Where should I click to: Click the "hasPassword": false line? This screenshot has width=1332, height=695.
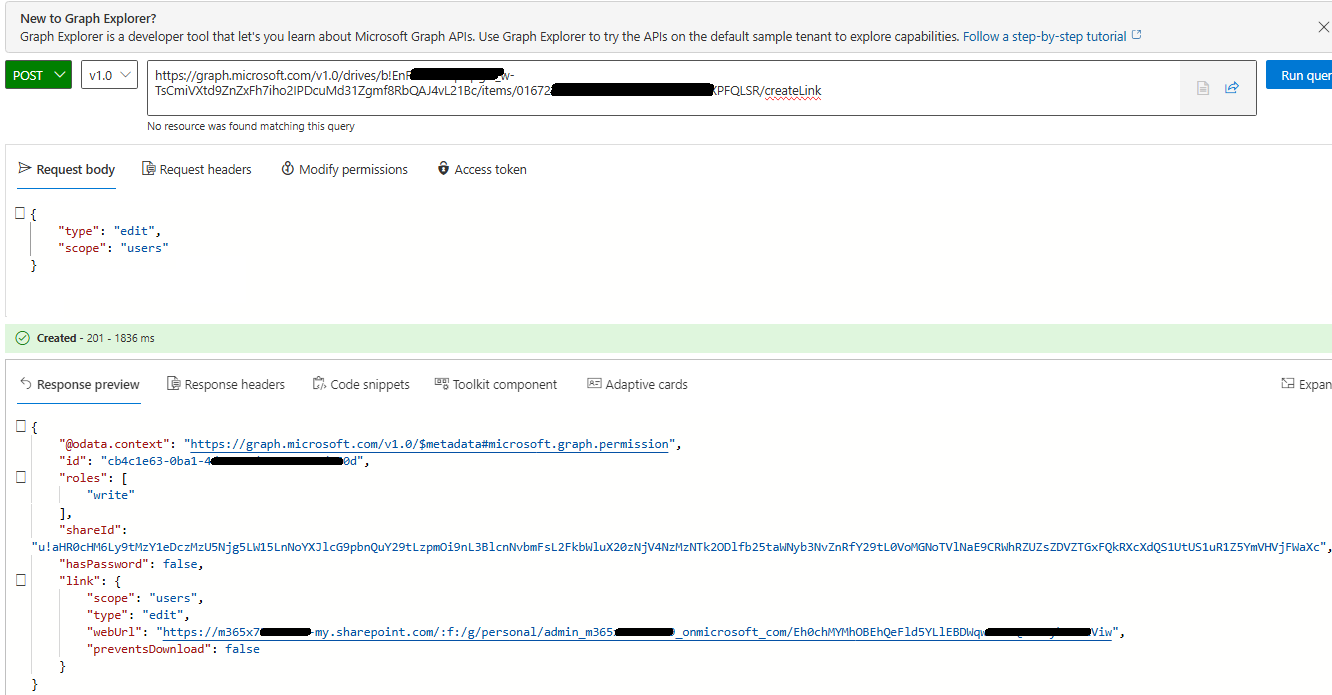pyautogui.click(x=131, y=564)
